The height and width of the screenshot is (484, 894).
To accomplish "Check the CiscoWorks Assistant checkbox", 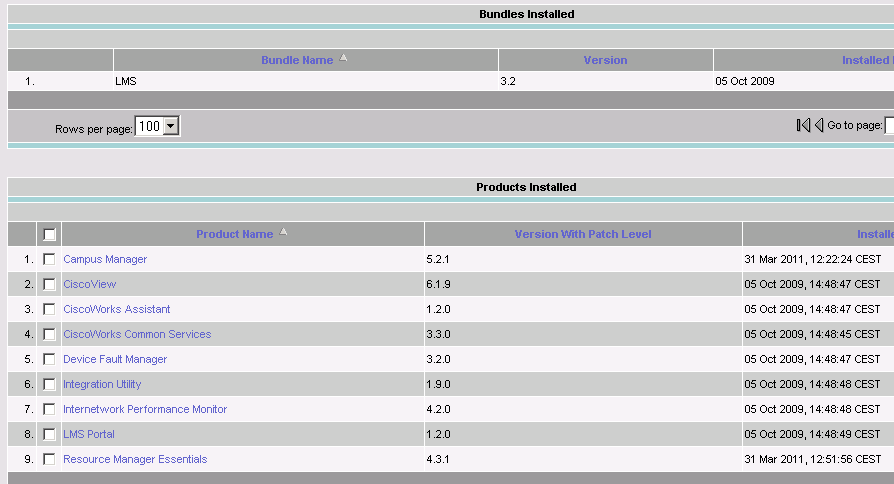I will [50, 310].
